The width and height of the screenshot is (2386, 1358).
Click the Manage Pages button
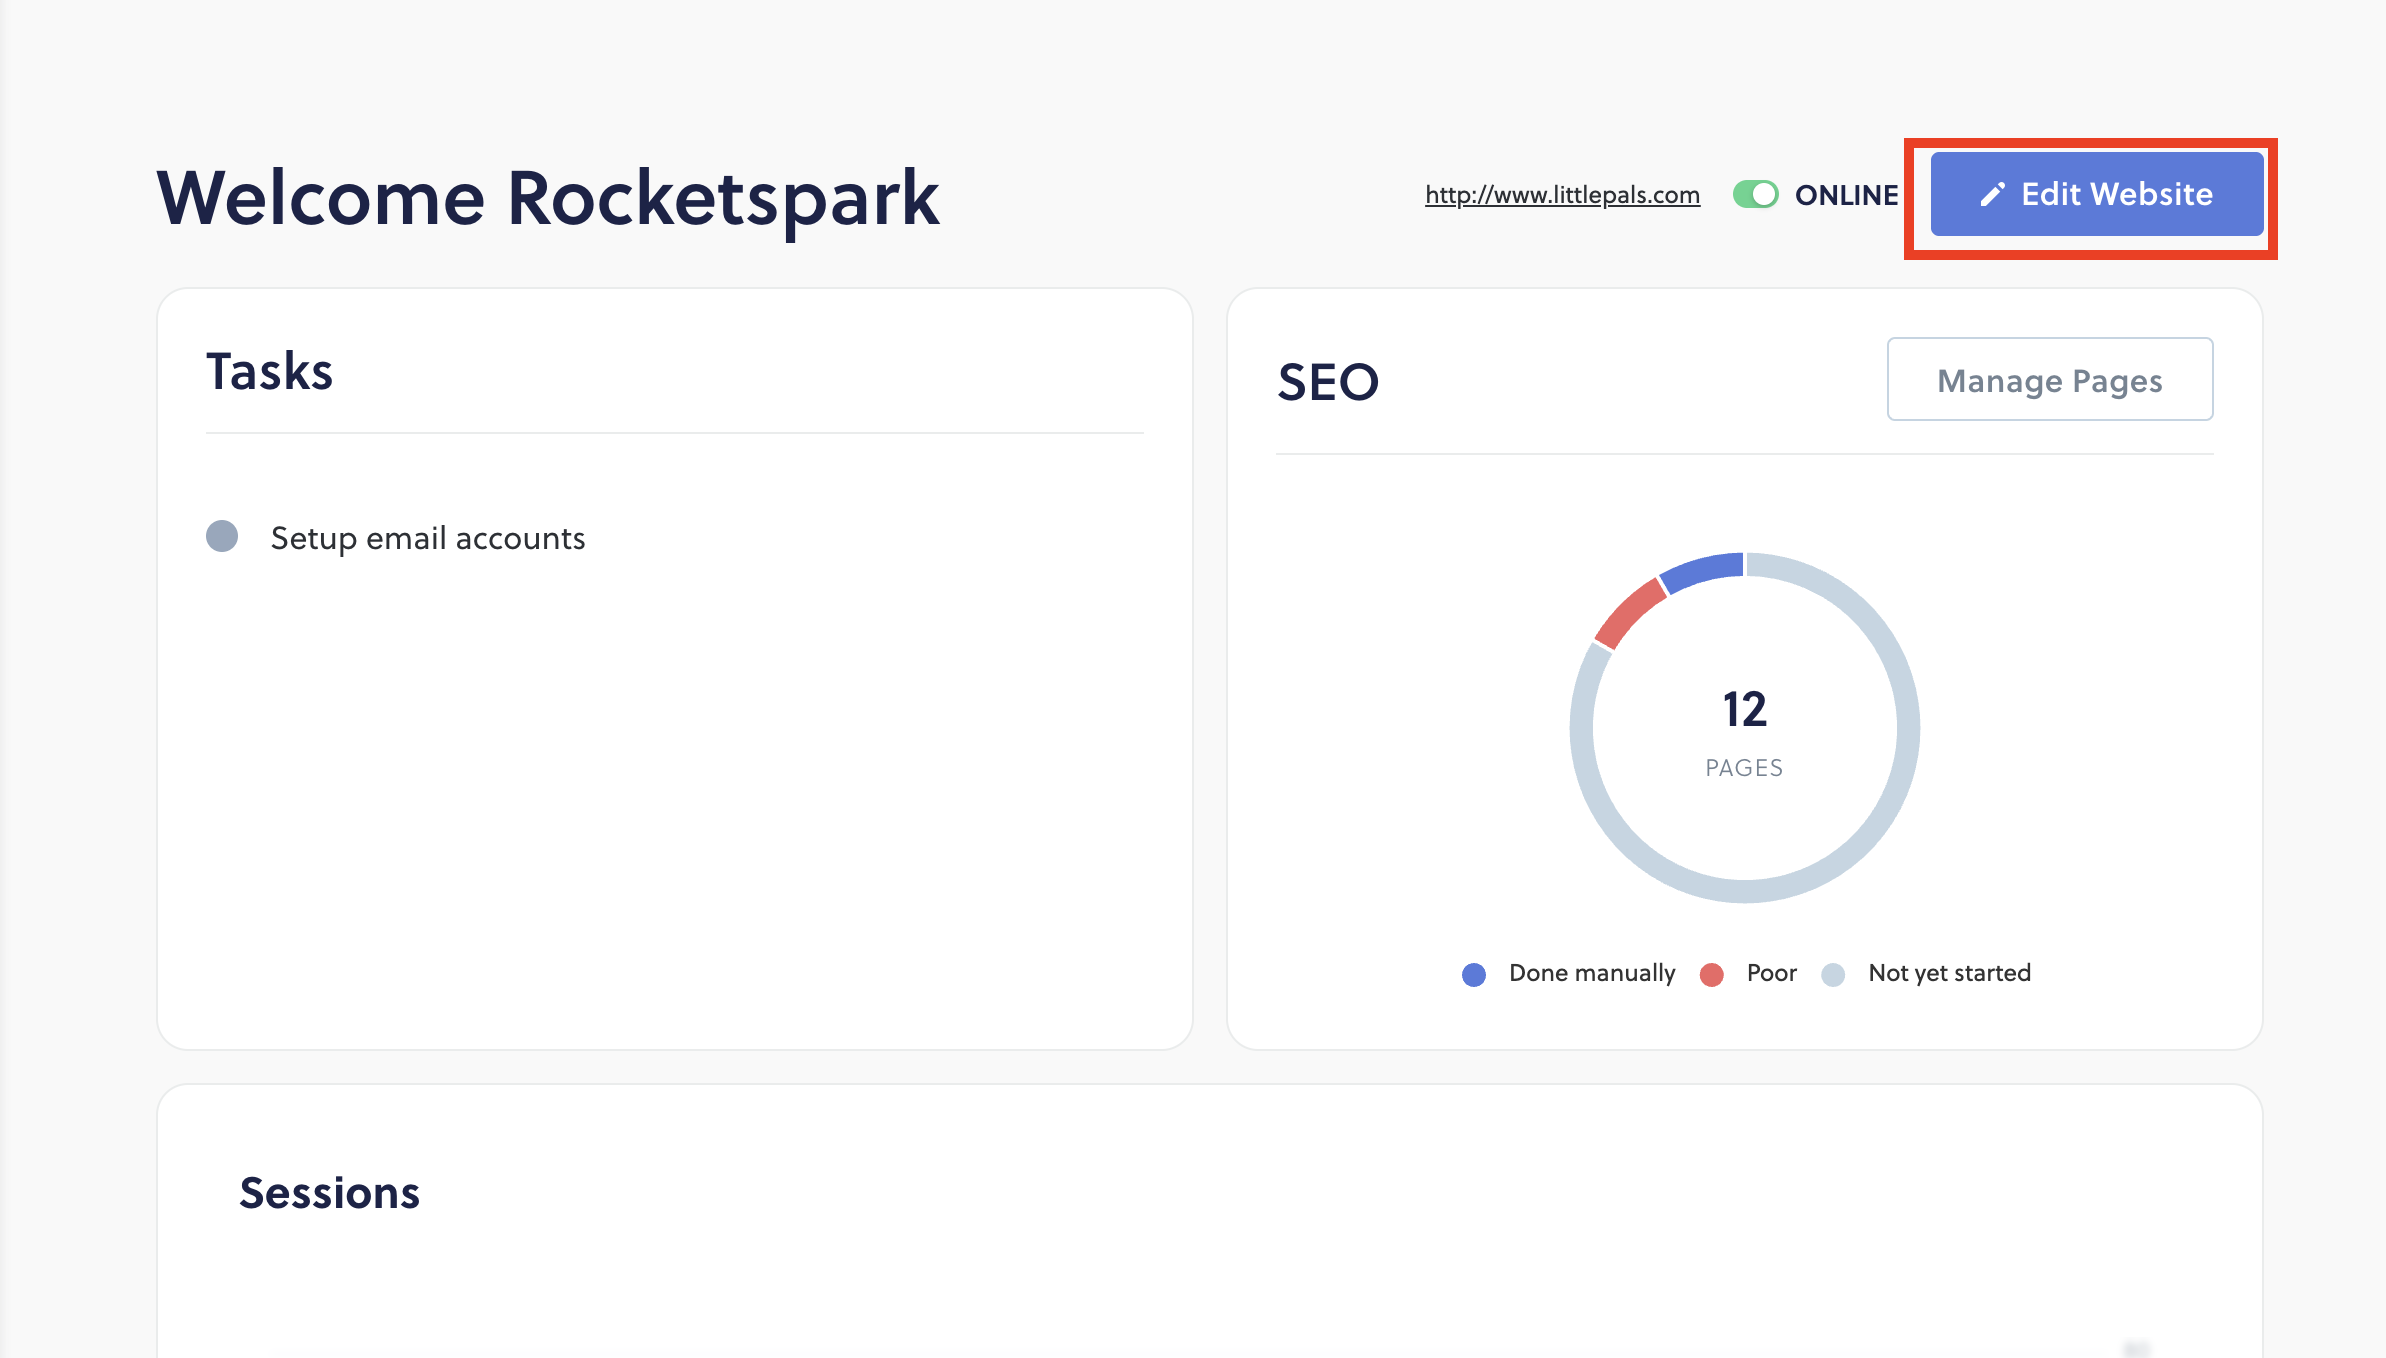2050,380
